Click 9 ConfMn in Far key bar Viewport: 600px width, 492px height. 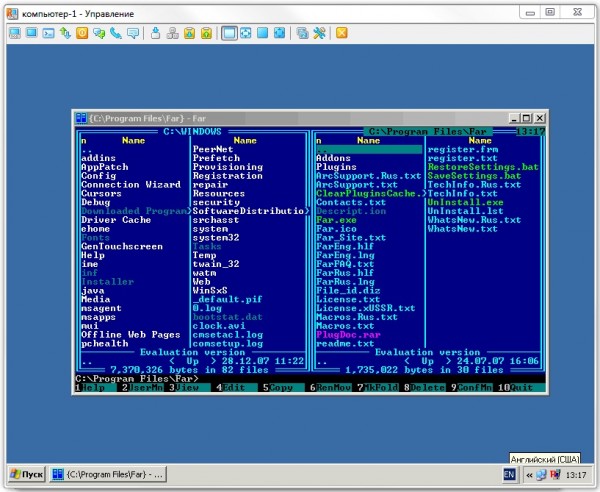(471, 388)
